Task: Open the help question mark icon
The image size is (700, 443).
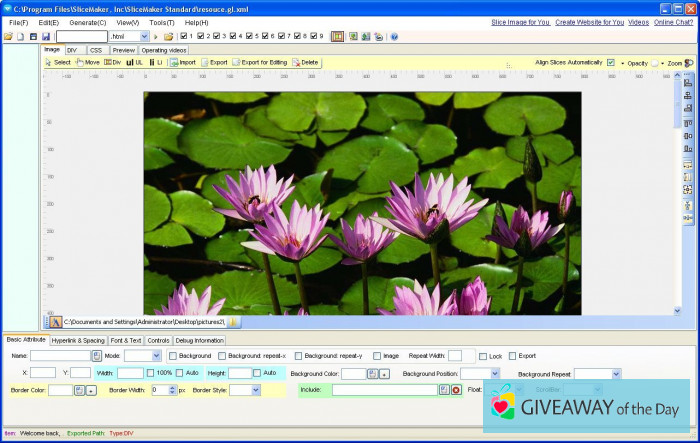Action: coord(394,36)
